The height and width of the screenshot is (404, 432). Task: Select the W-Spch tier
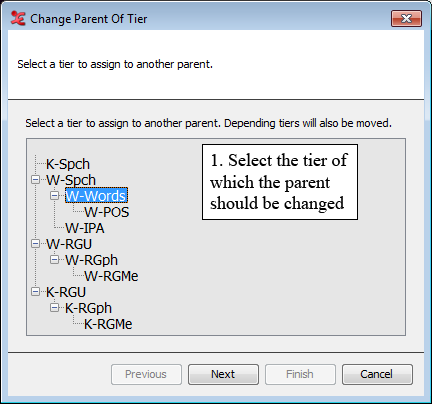pos(71,180)
